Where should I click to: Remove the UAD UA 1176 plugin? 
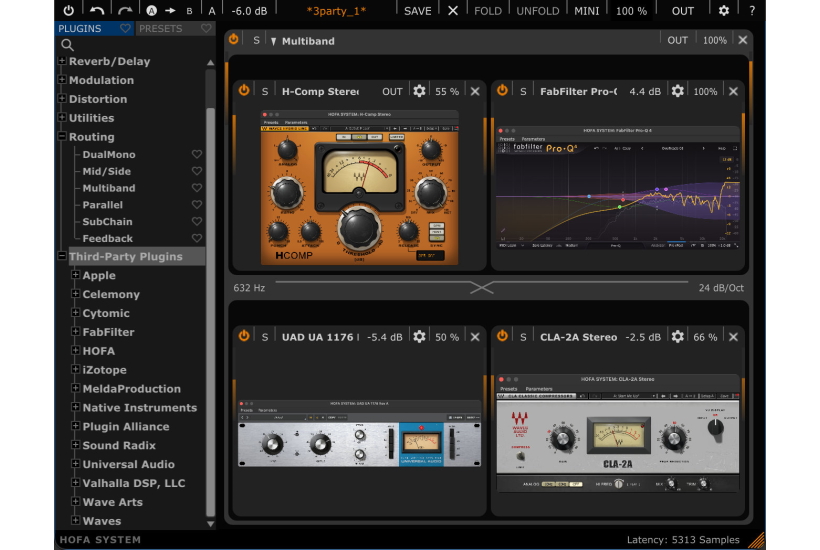[x=475, y=337]
